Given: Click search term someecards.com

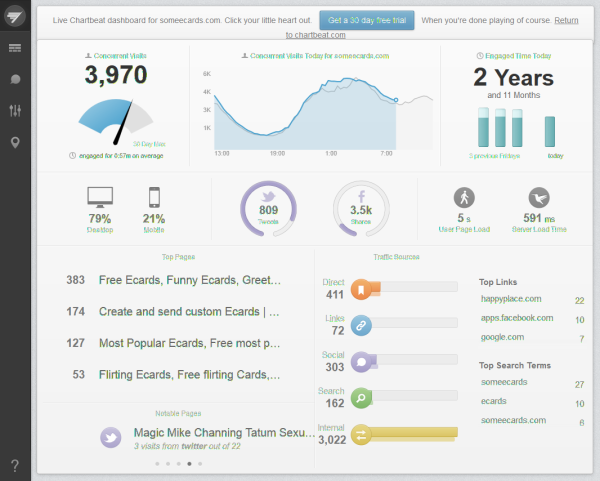Looking at the screenshot, I should click(x=514, y=420).
